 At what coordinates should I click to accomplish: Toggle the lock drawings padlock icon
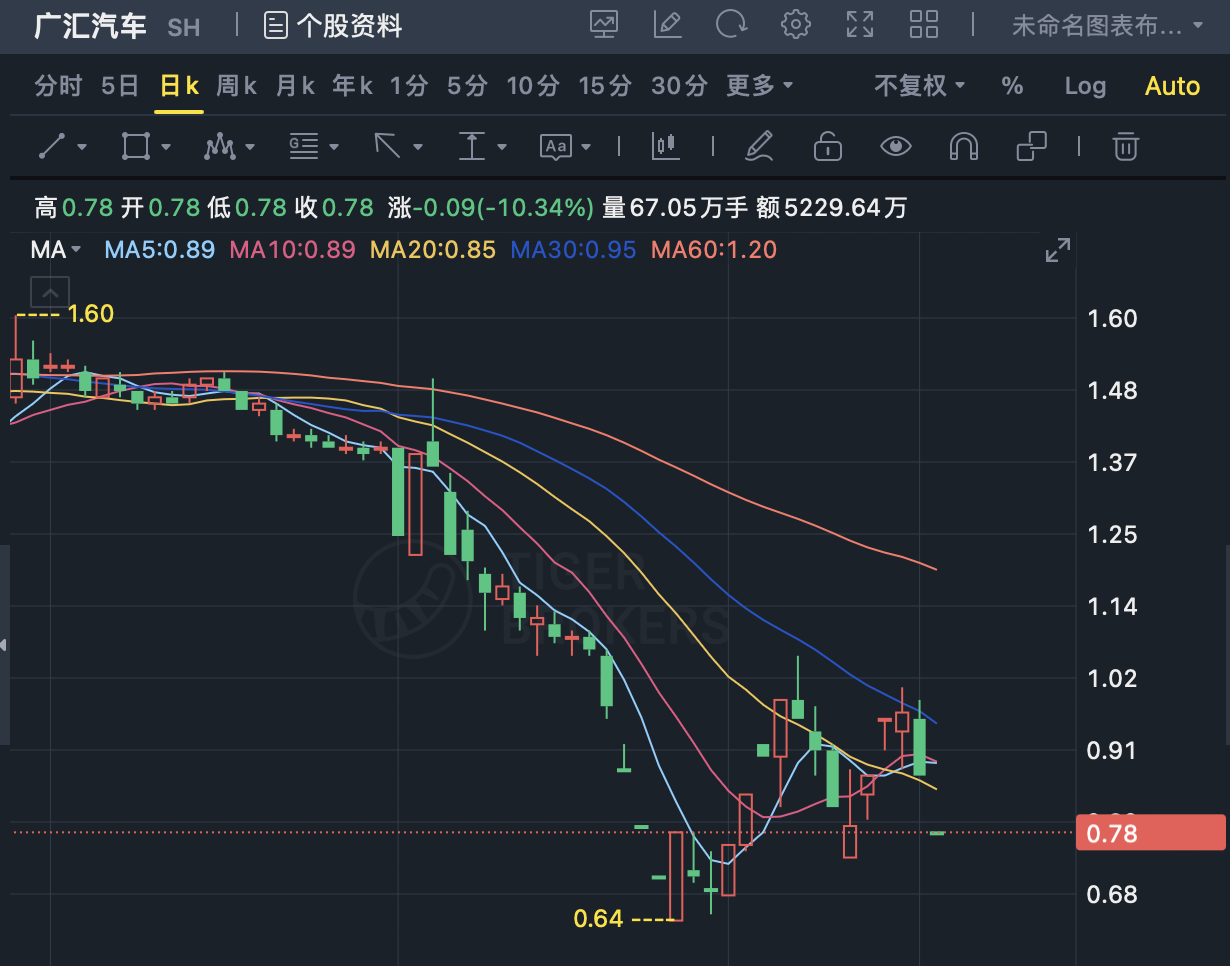(827, 147)
